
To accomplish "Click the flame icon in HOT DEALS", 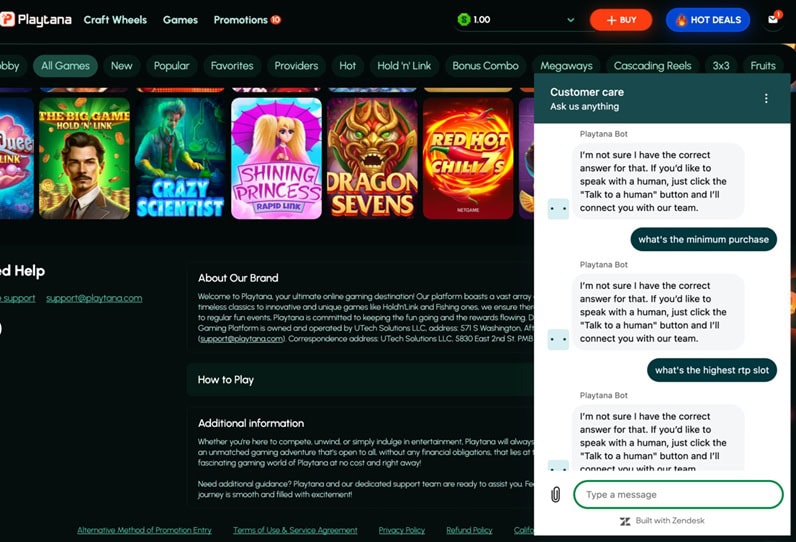I will pyautogui.click(x=681, y=20).
